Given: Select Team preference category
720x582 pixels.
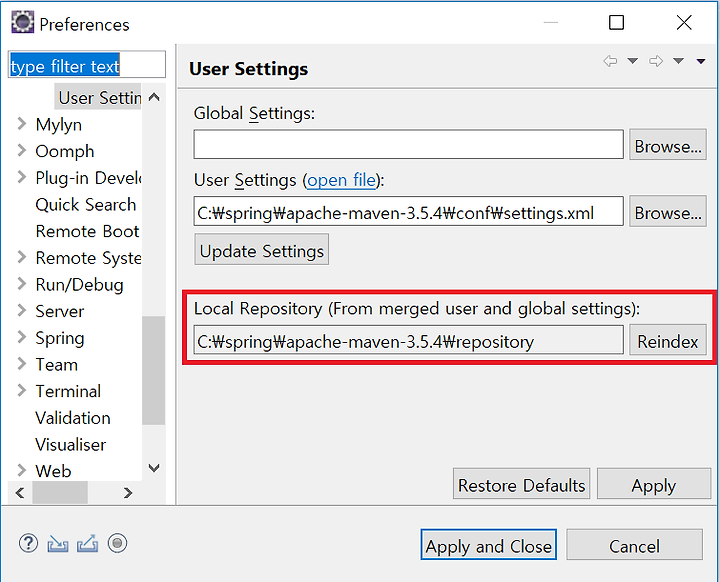Looking at the screenshot, I should point(56,365).
